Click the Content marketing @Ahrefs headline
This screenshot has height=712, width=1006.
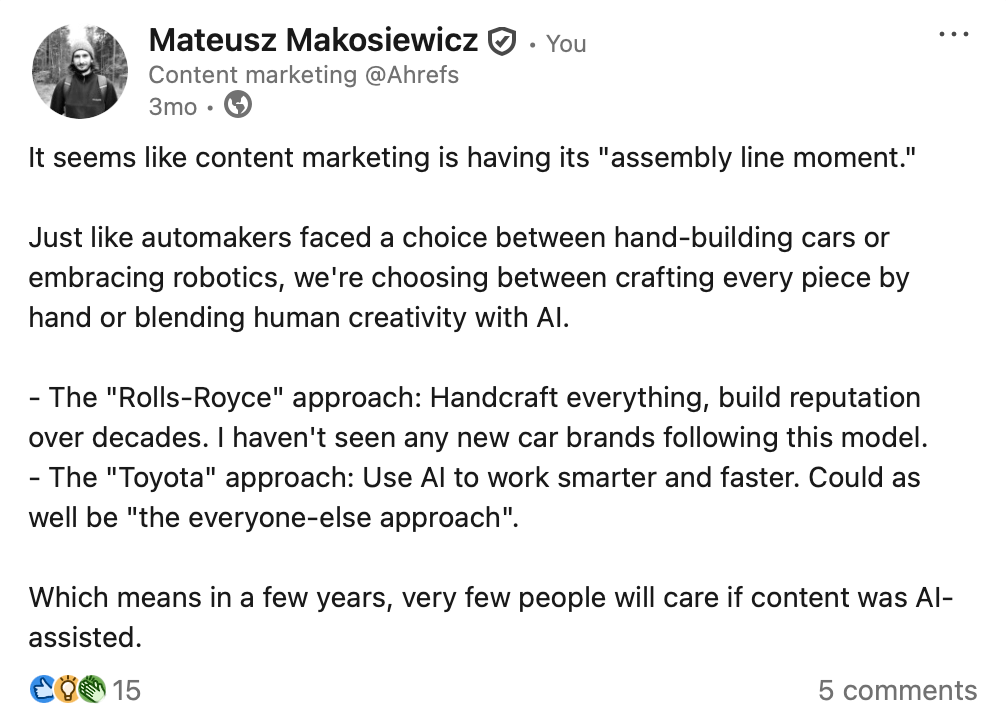(x=304, y=74)
